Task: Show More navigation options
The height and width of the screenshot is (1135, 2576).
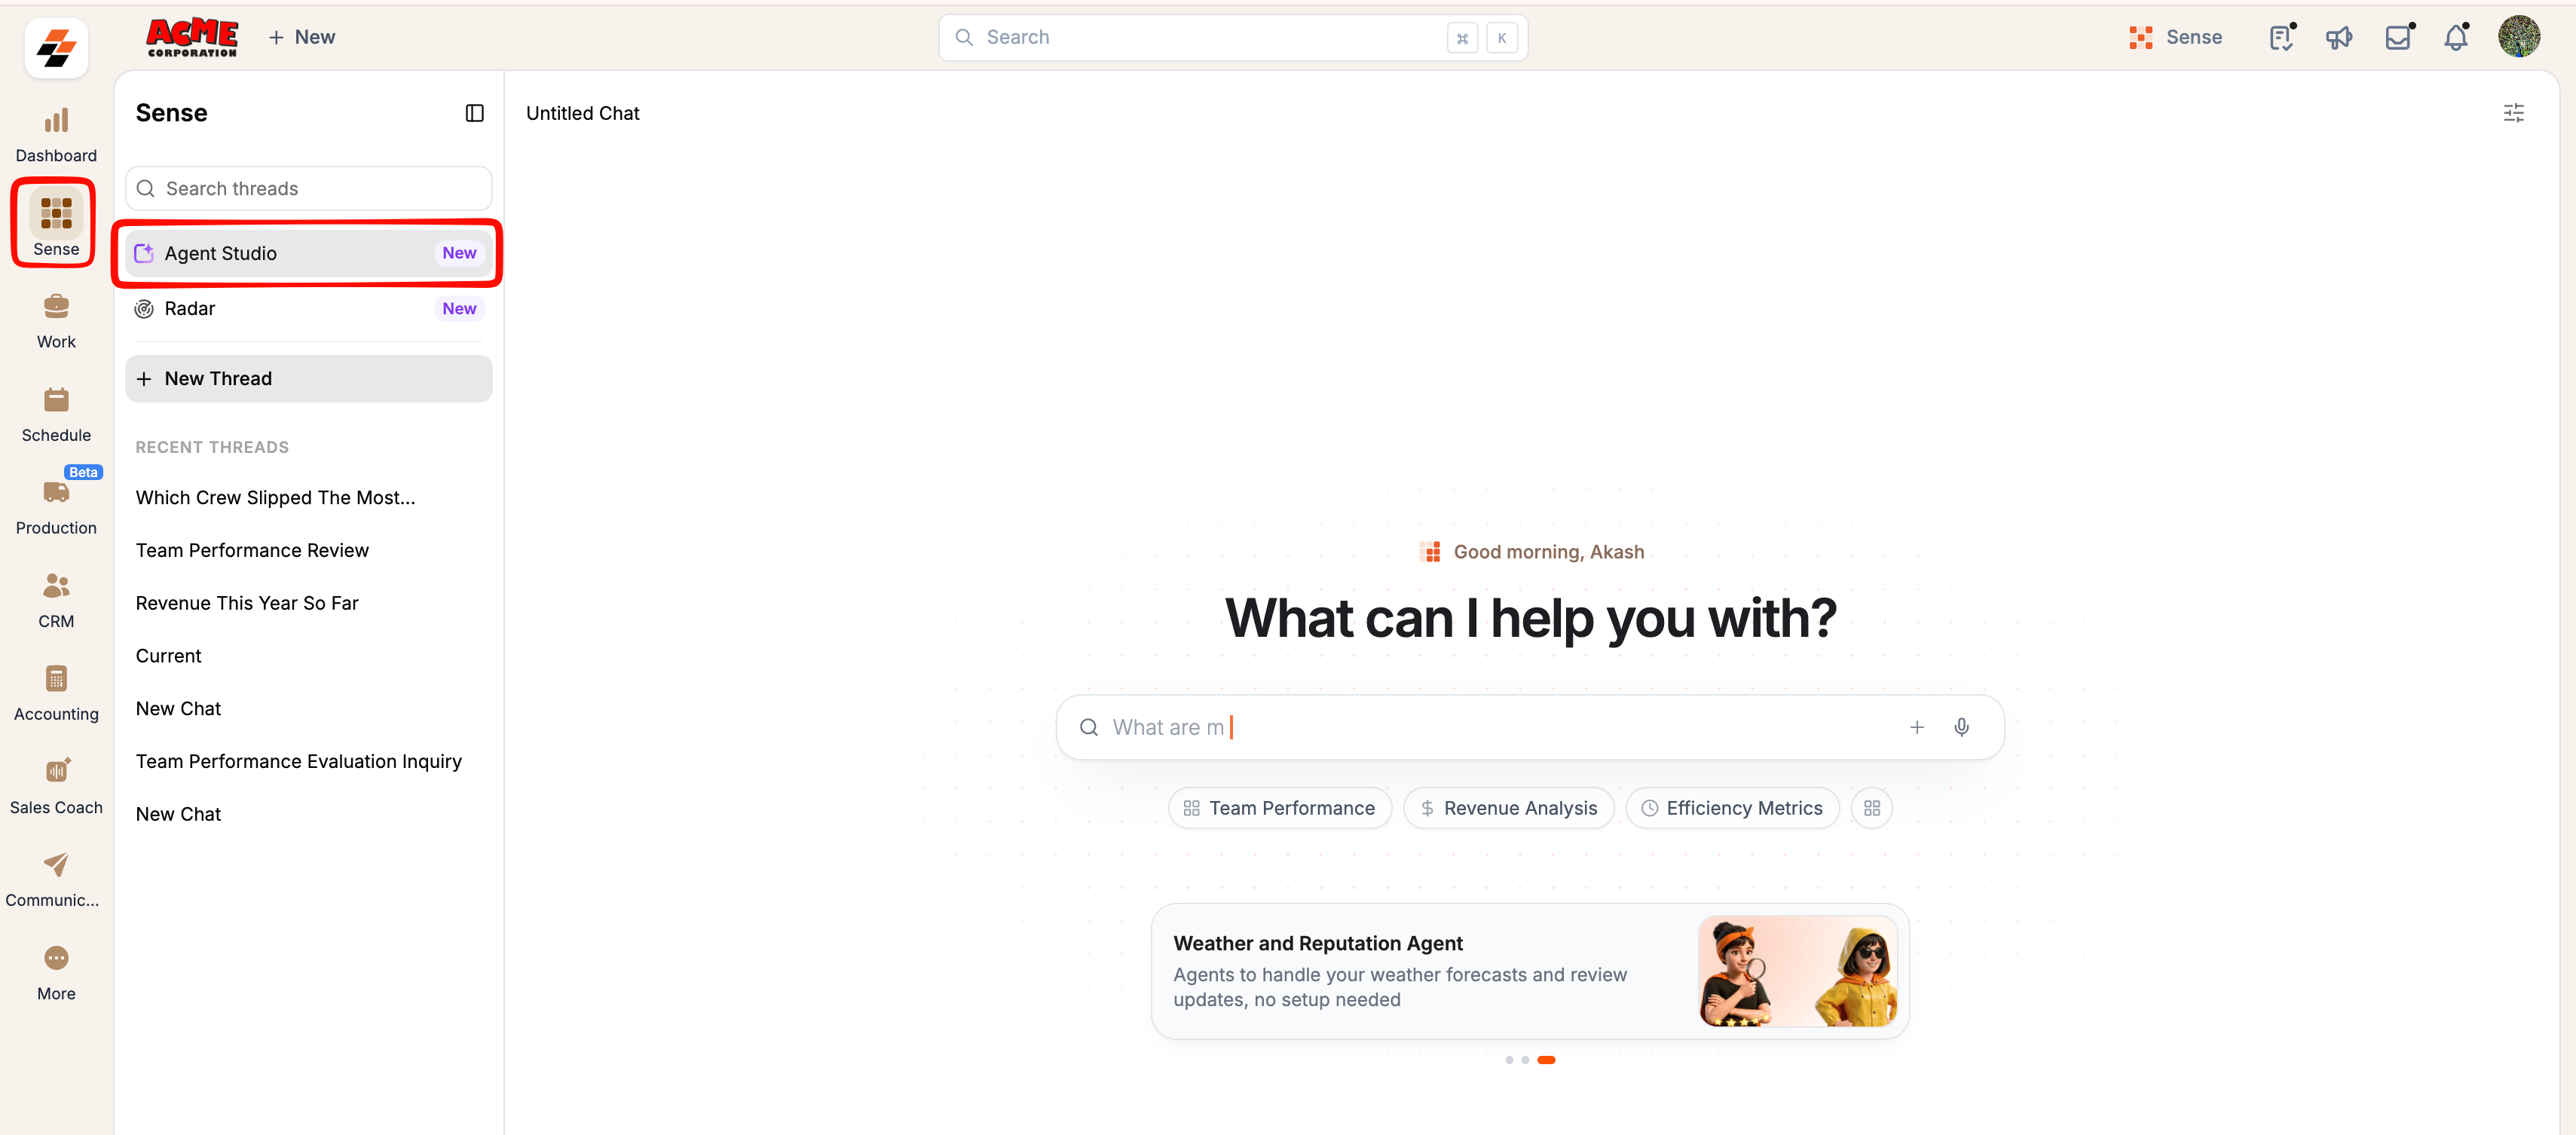Action: 56,973
